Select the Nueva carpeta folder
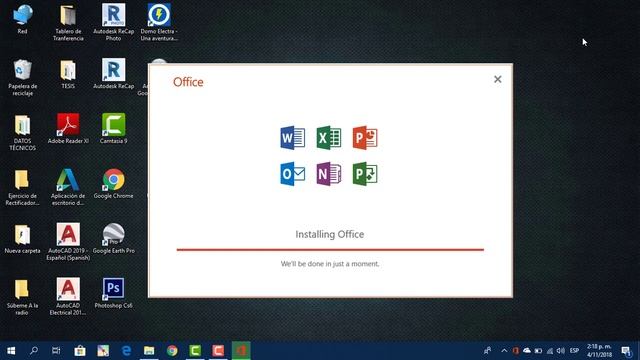 pos(22,239)
